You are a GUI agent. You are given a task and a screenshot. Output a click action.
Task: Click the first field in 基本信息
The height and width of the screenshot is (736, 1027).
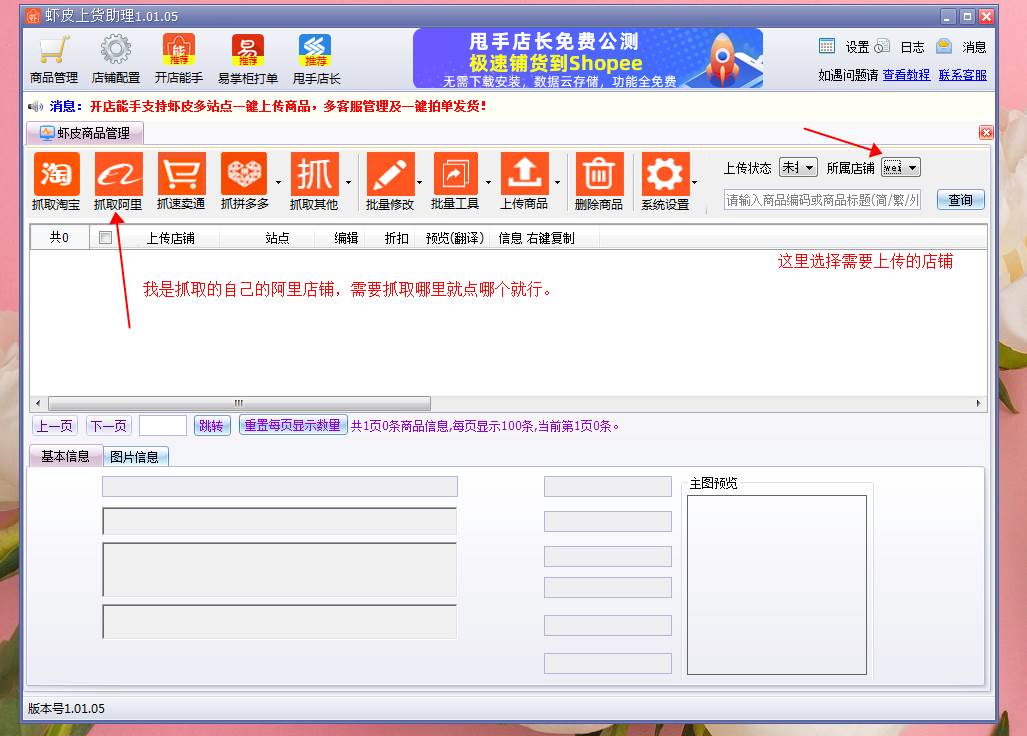(x=280, y=487)
